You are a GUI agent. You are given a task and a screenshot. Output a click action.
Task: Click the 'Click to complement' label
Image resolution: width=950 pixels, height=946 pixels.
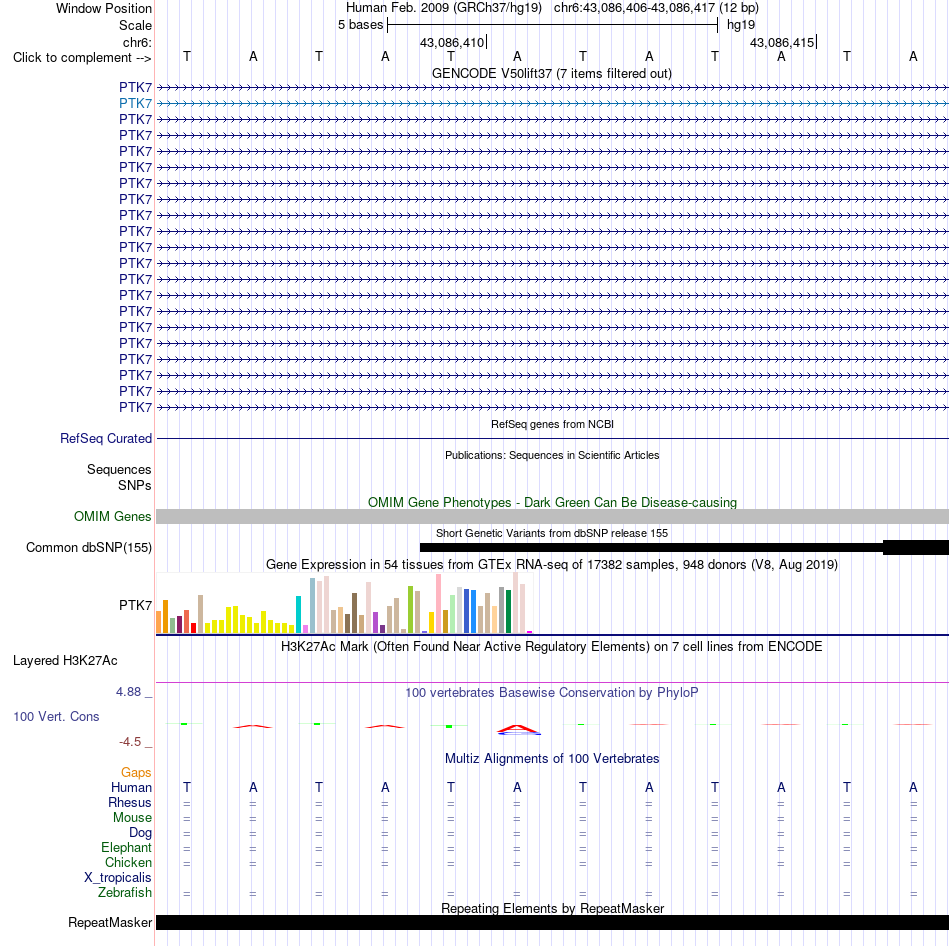(82, 58)
